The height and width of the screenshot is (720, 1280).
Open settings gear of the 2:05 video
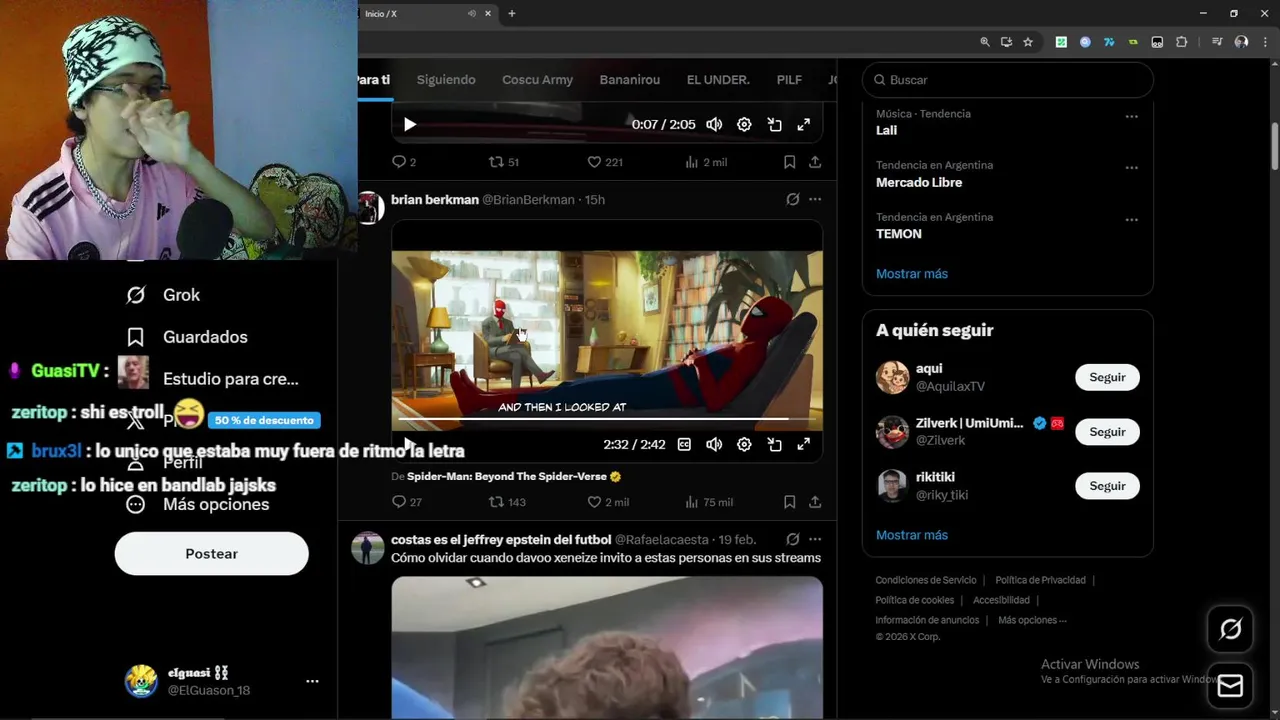(x=744, y=125)
